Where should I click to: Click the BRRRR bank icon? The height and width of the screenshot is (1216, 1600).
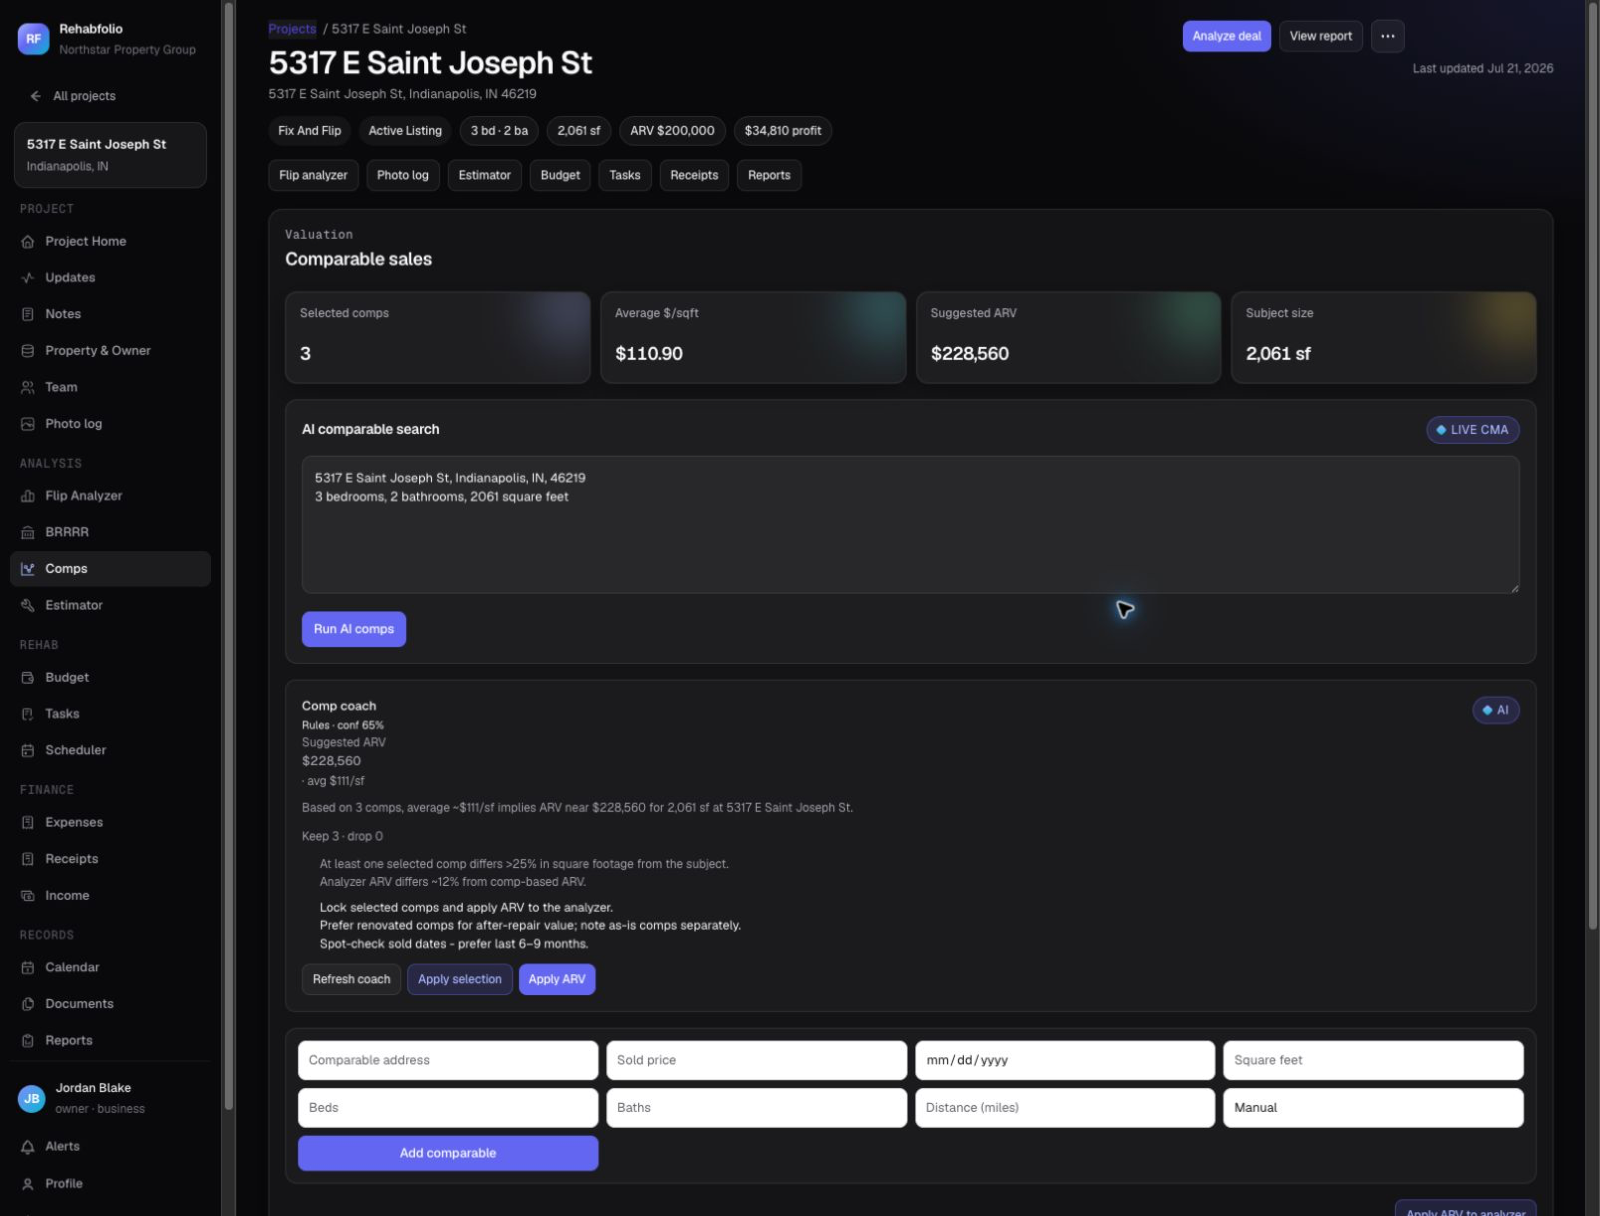[28, 533]
